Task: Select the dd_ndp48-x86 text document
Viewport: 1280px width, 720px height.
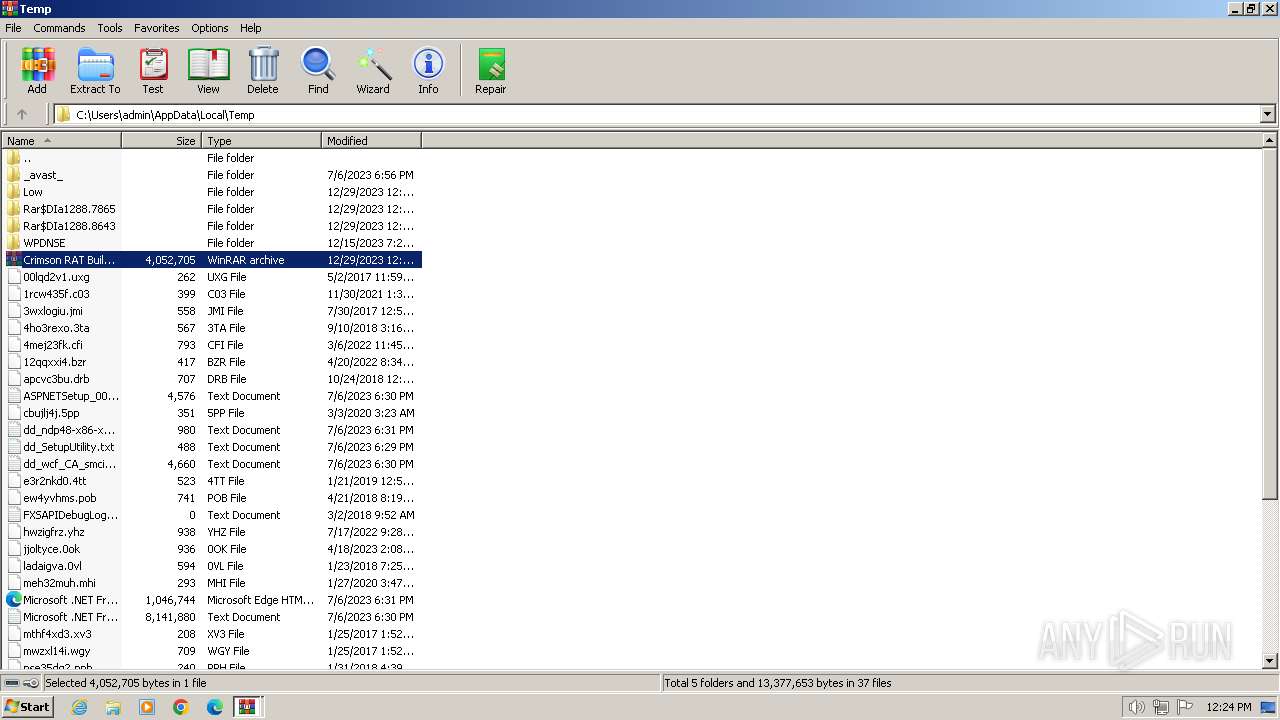Action: 212,430
